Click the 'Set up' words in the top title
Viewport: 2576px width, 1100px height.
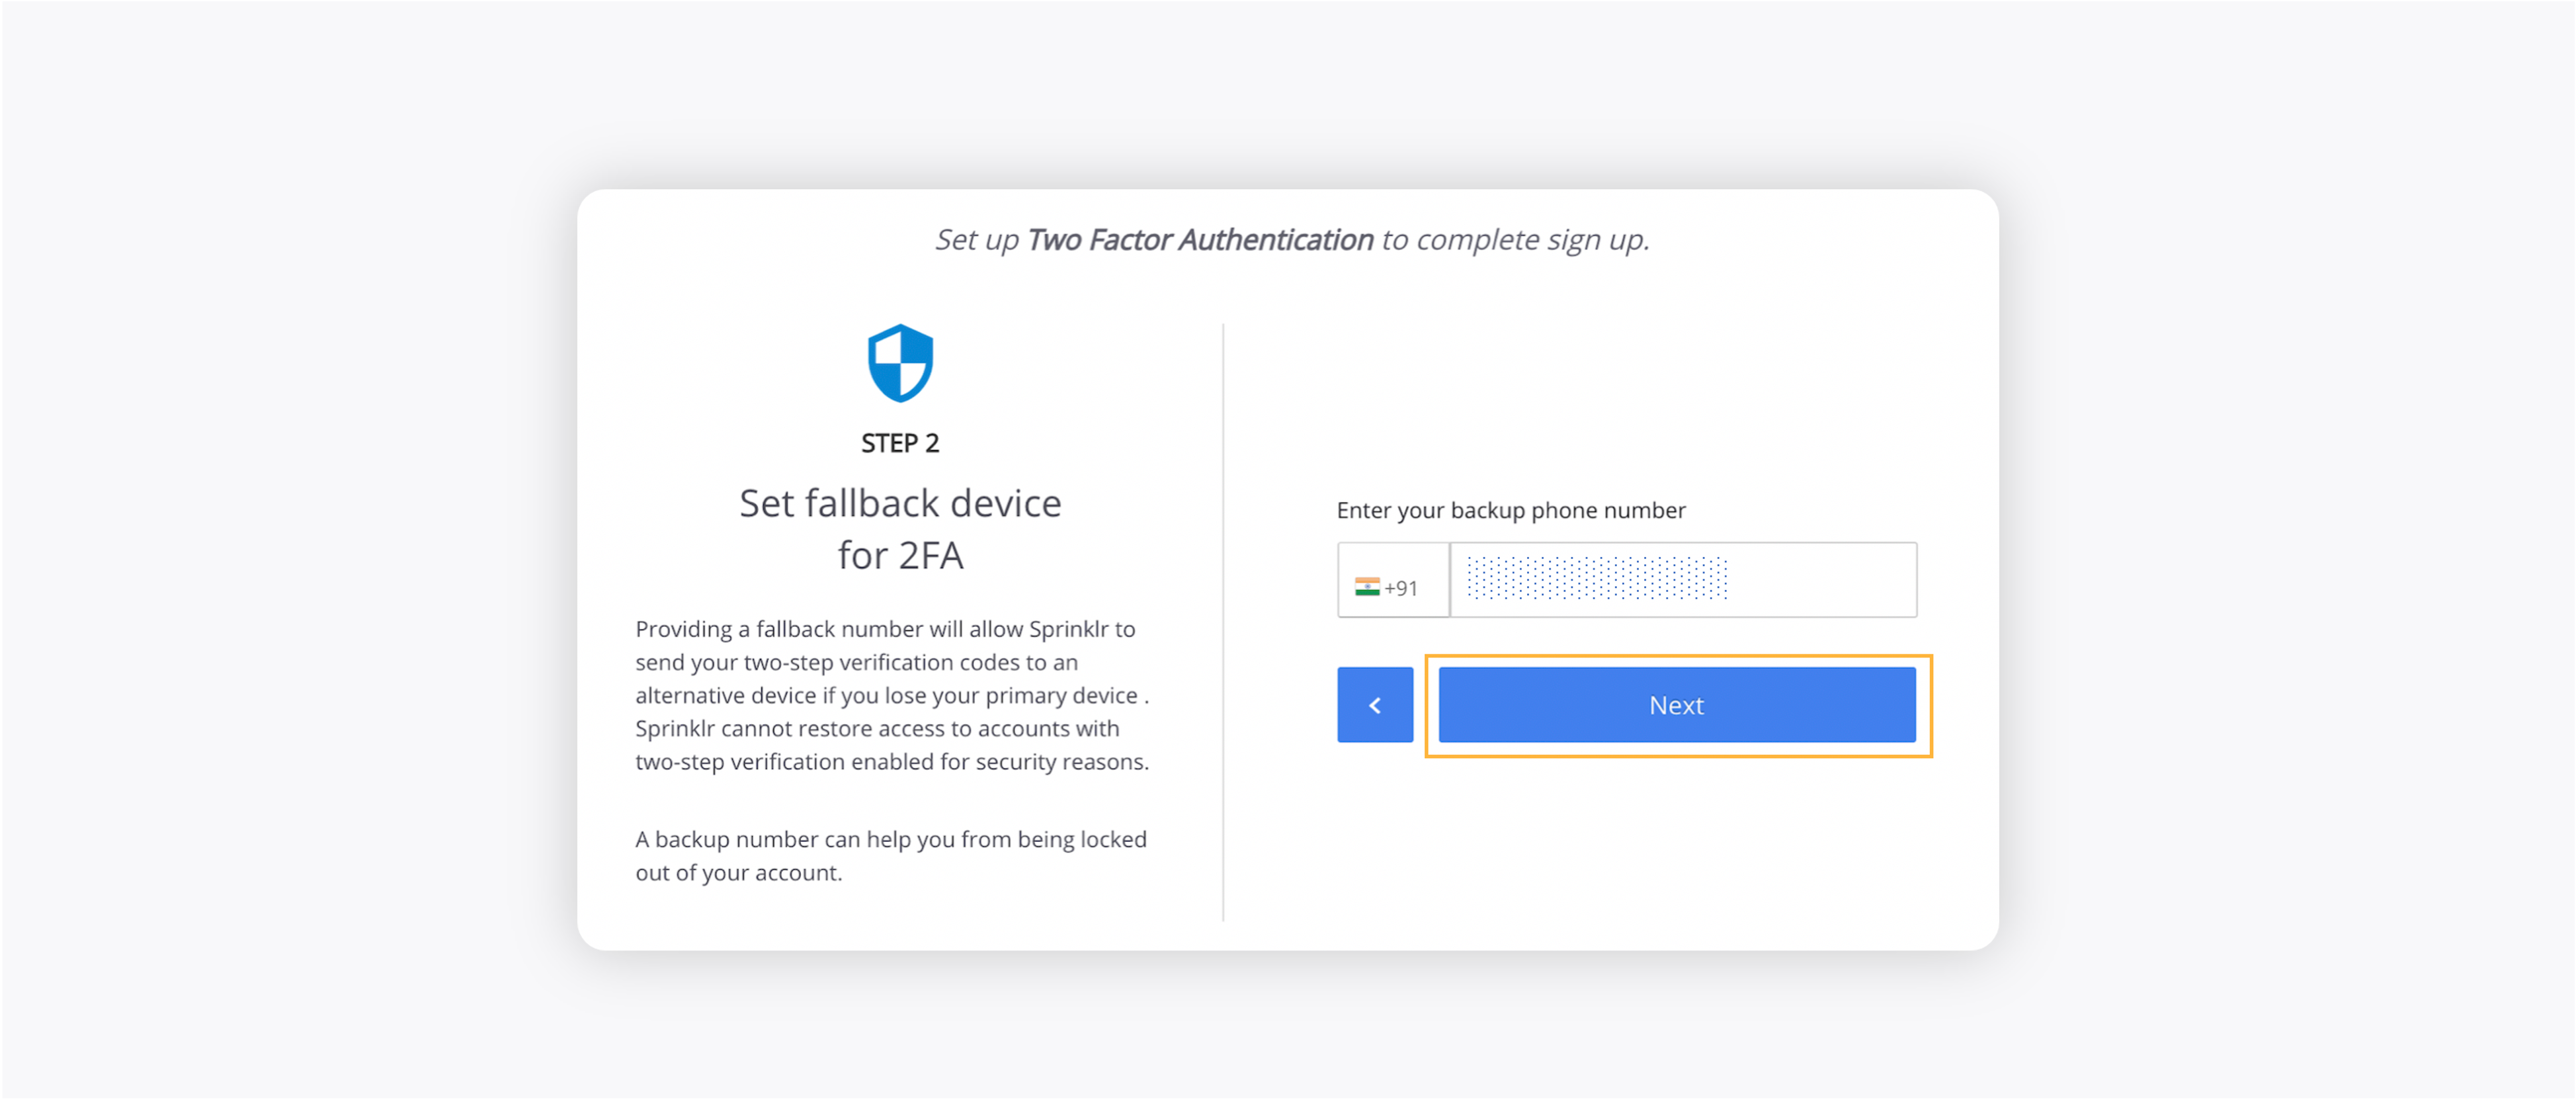click(x=977, y=240)
